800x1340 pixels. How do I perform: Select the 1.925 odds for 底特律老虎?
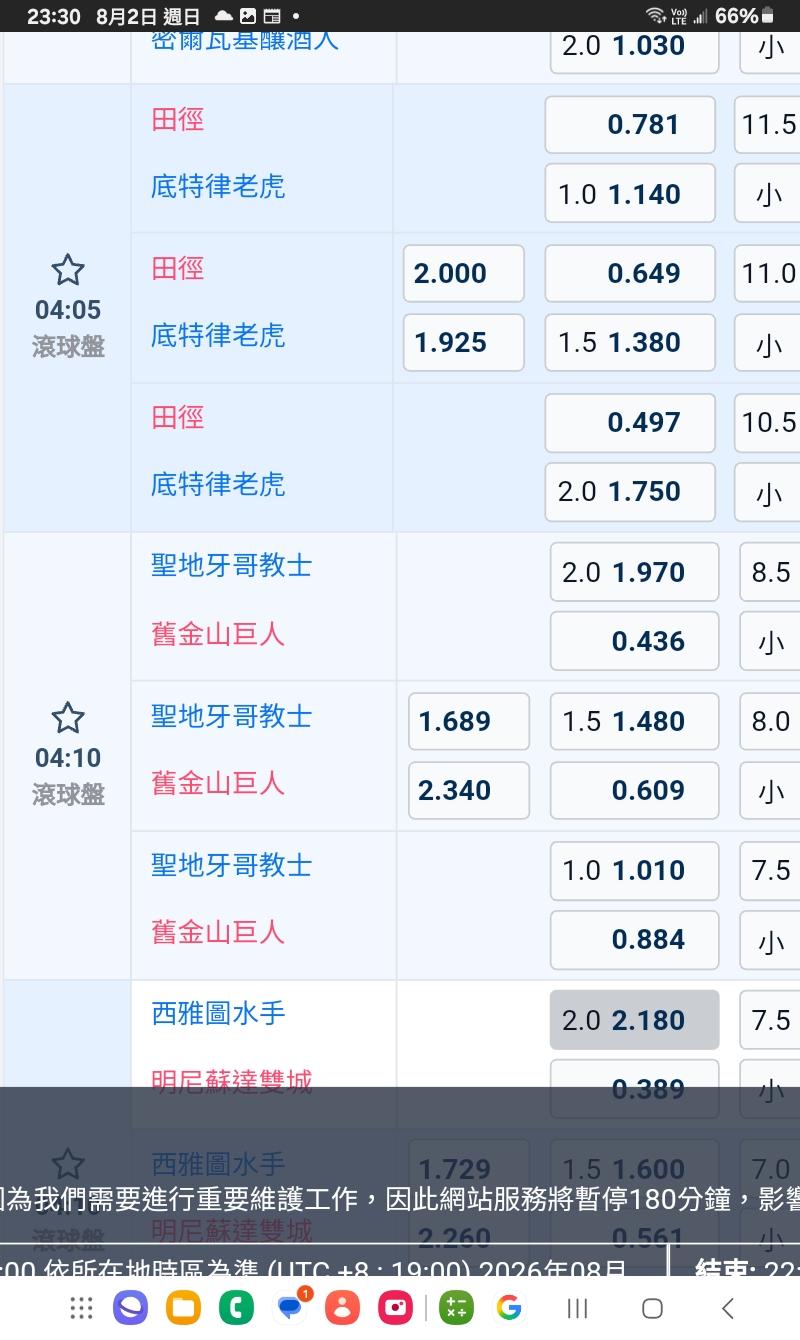coord(464,342)
